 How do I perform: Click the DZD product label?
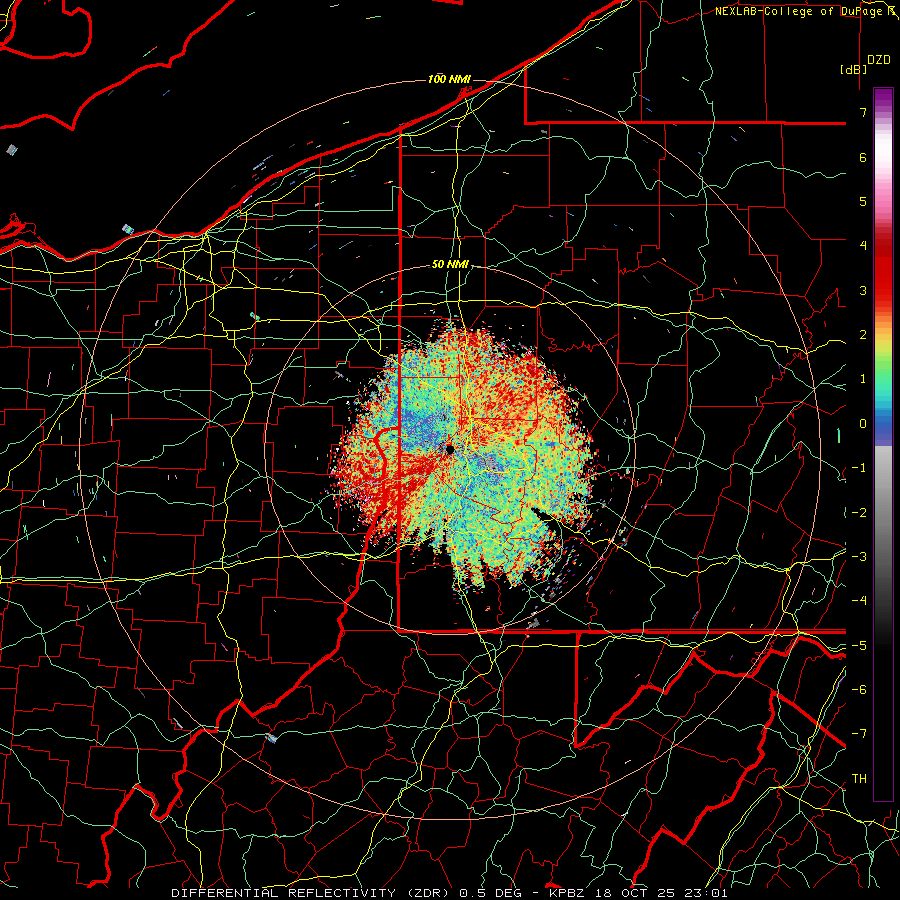[x=879, y=60]
